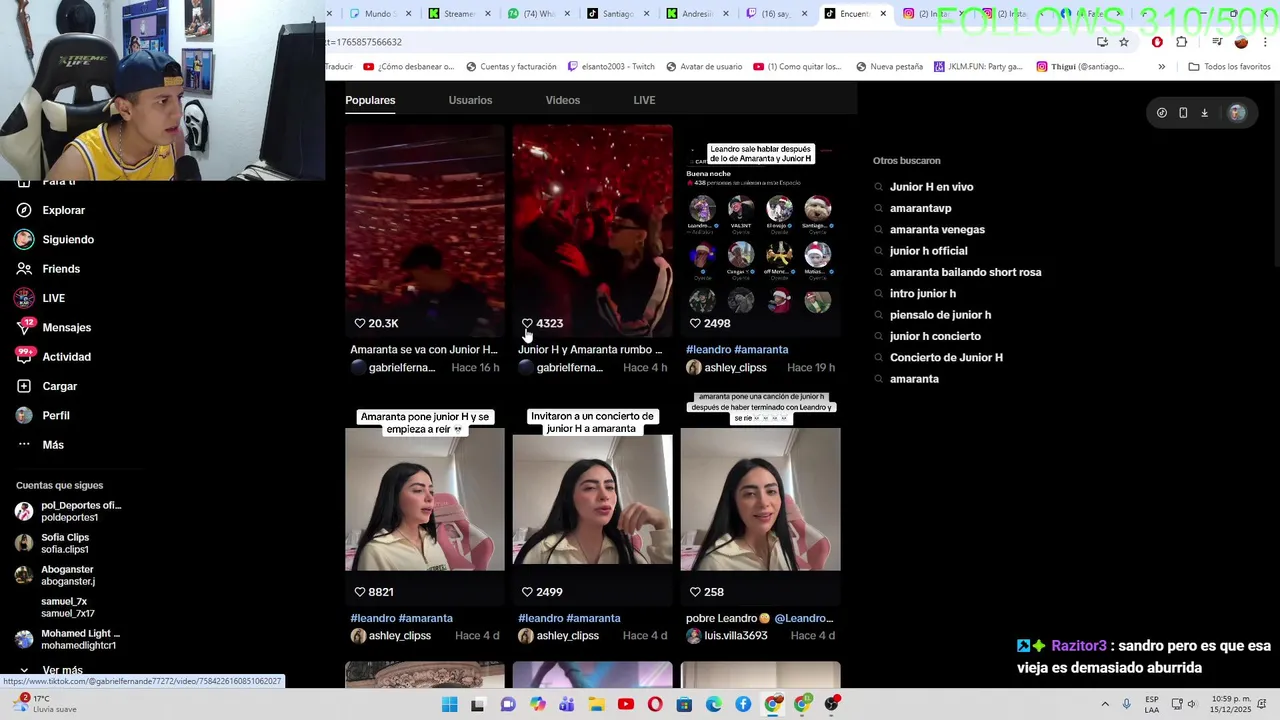
Task: Open video 'pobre Leandro' by luis.villa3693
Action: 761,500
